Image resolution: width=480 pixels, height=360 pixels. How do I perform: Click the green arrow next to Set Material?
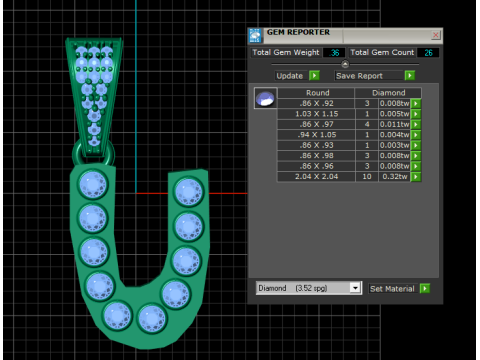tap(425, 288)
